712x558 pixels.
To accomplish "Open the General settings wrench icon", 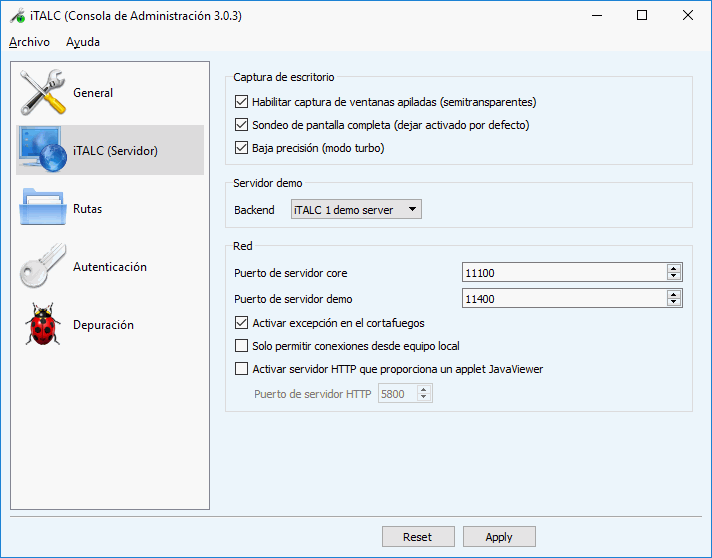I will pos(42,93).
